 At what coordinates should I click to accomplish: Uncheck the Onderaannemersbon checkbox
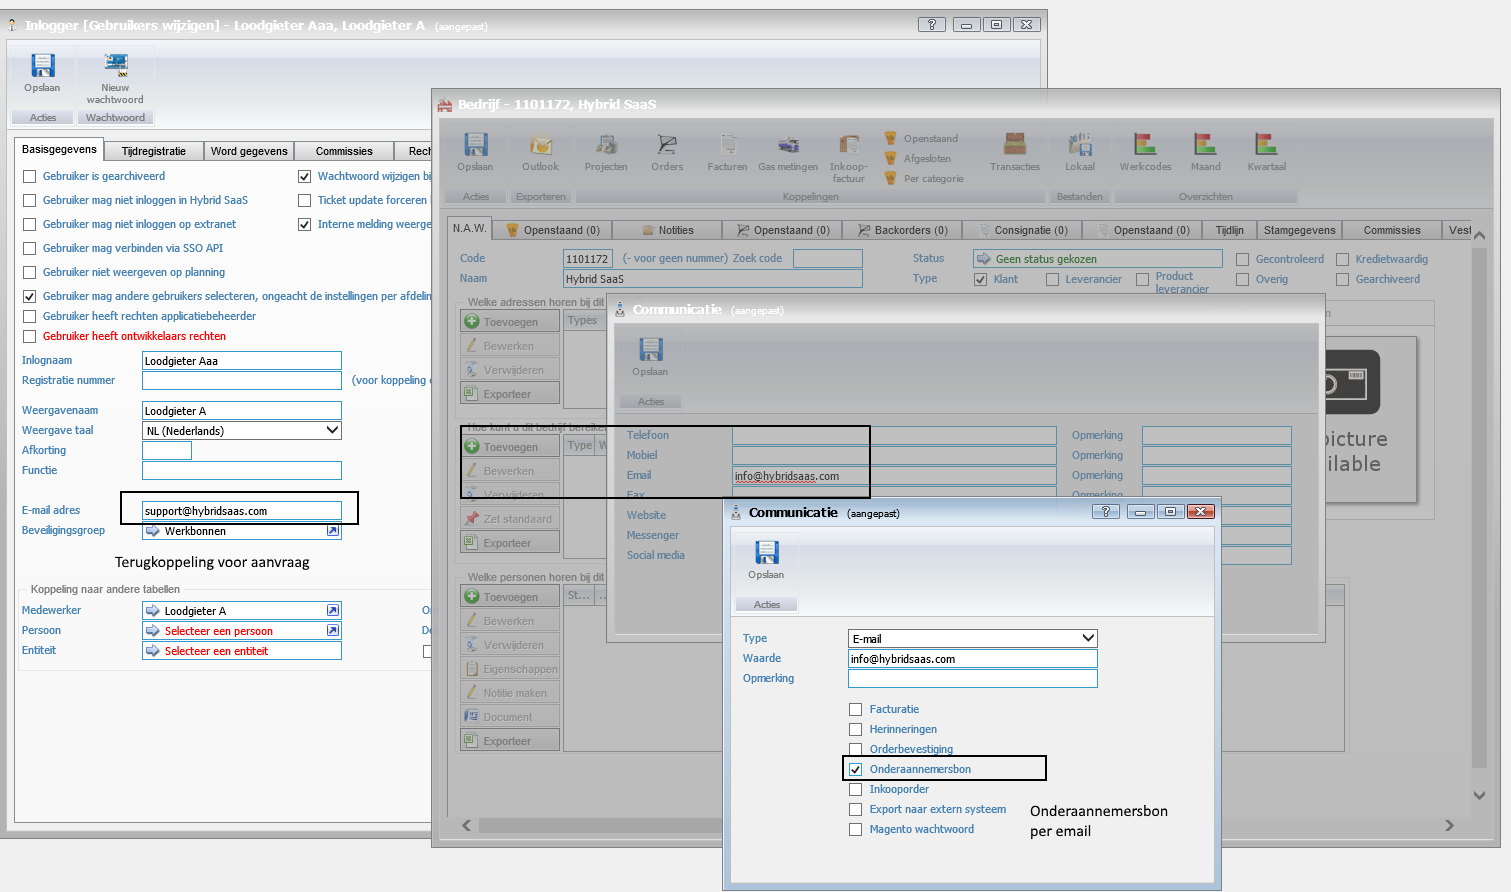point(856,770)
